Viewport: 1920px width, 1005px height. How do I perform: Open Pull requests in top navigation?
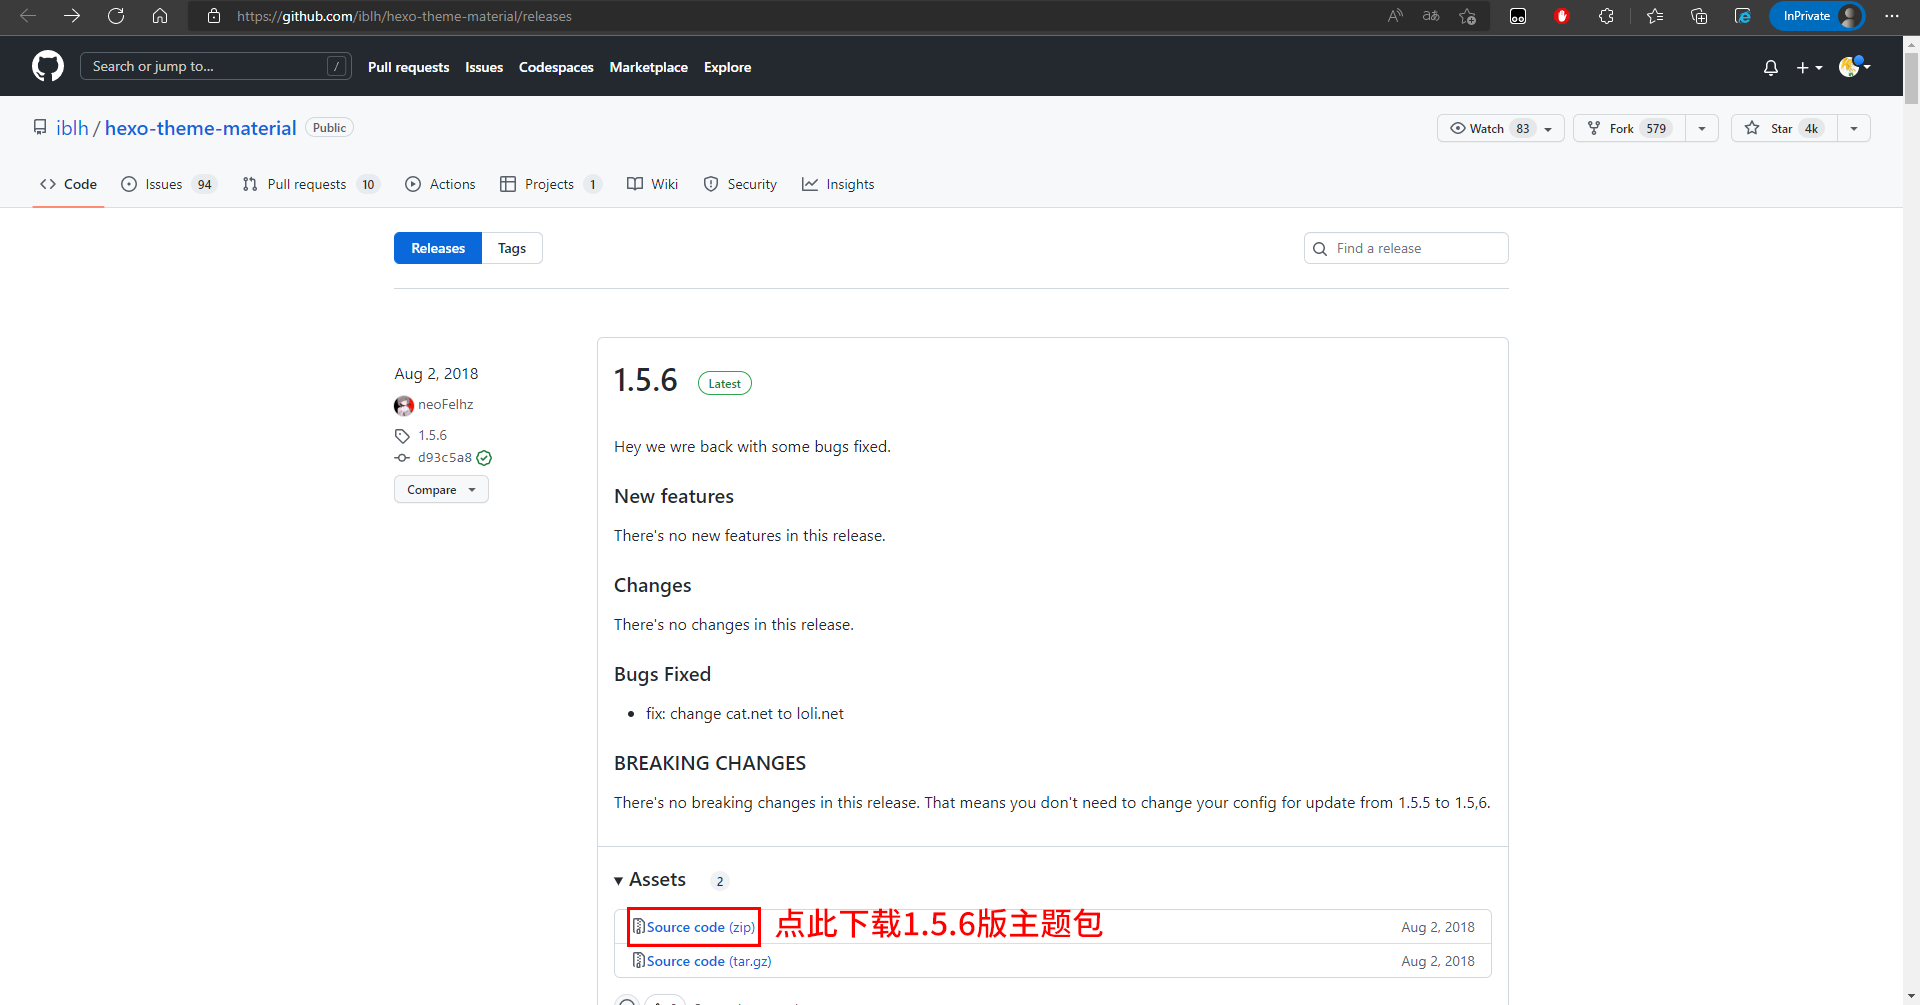tap(408, 67)
